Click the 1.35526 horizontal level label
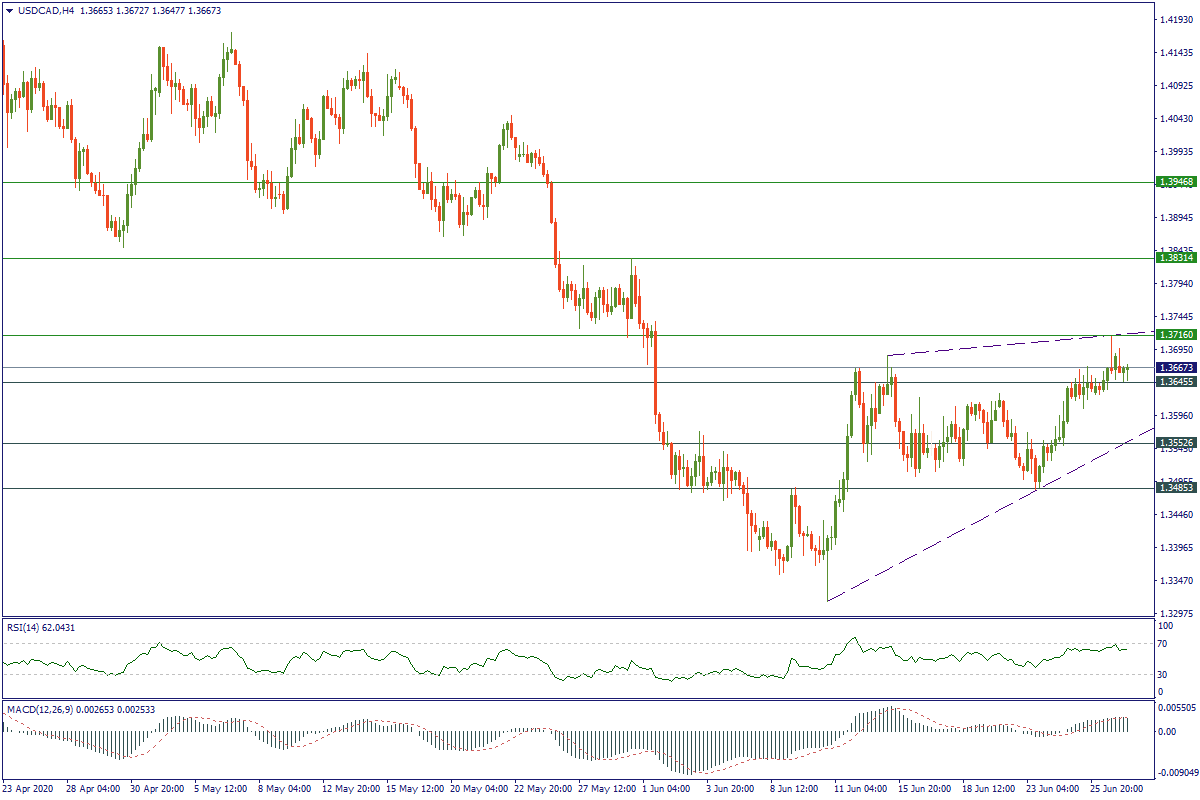1200x800 pixels. [x=1176, y=443]
